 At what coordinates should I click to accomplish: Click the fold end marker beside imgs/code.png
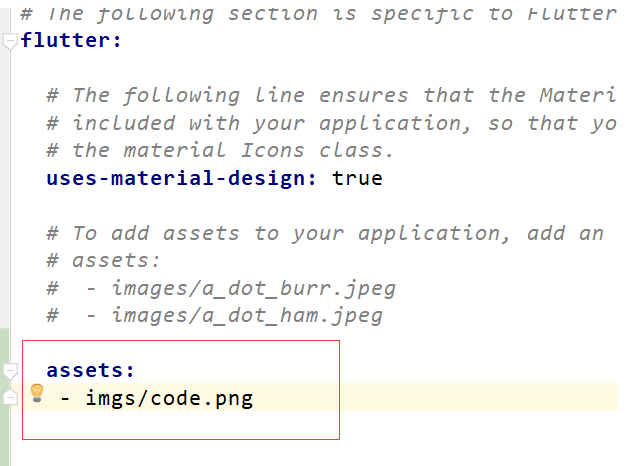[10, 396]
